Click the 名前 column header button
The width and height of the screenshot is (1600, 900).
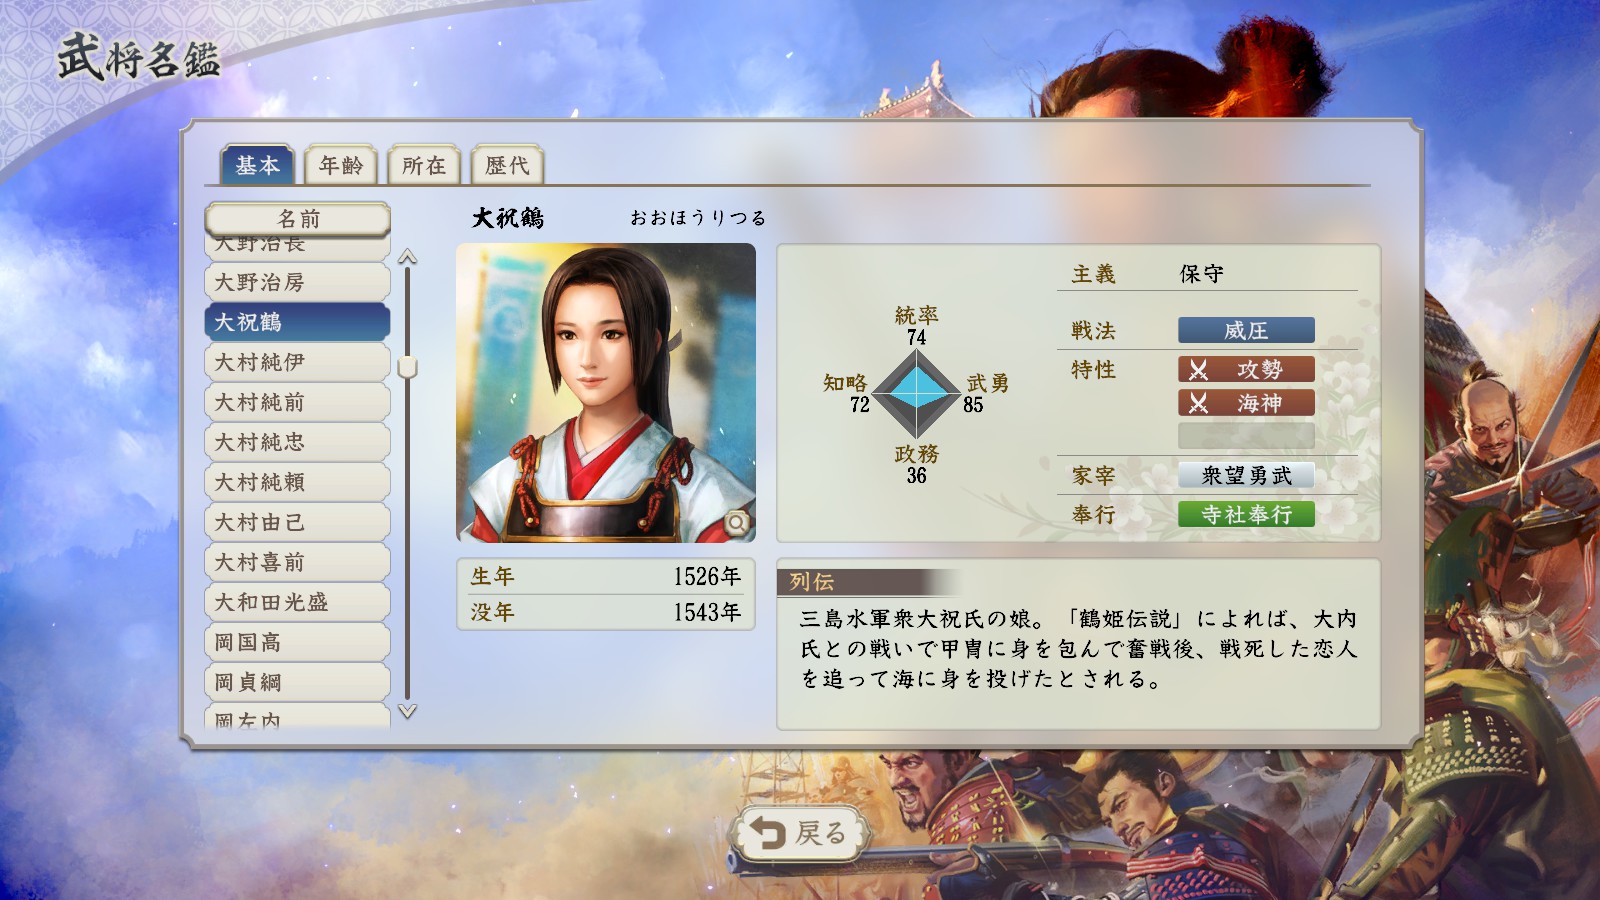pyautogui.click(x=298, y=219)
